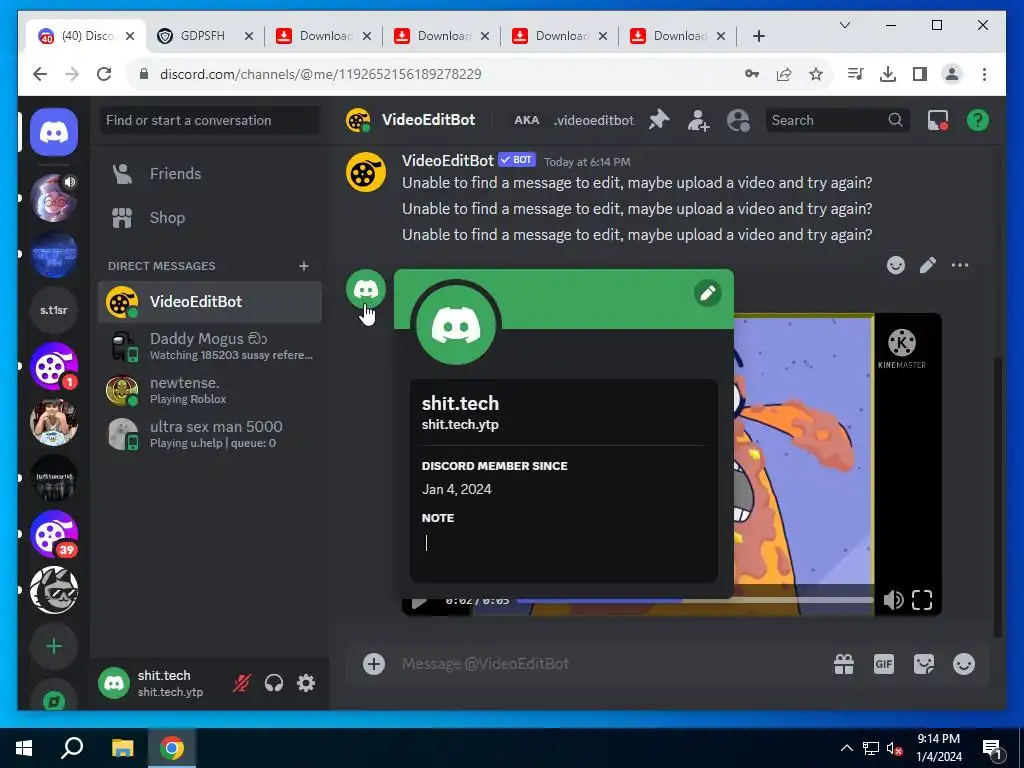Open File Explorer from taskbar
This screenshot has width=1024, height=768.
(x=122, y=748)
